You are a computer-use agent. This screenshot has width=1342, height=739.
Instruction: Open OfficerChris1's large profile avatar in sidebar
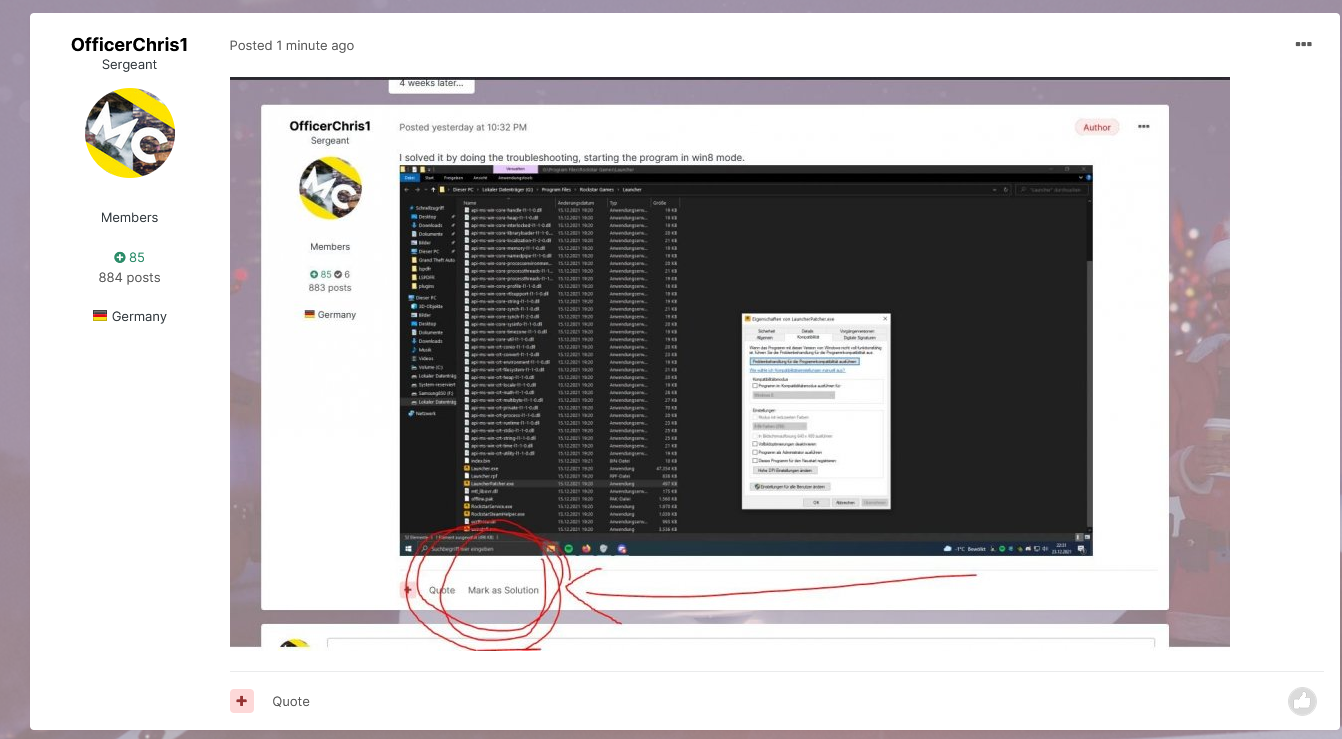point(130,133)
